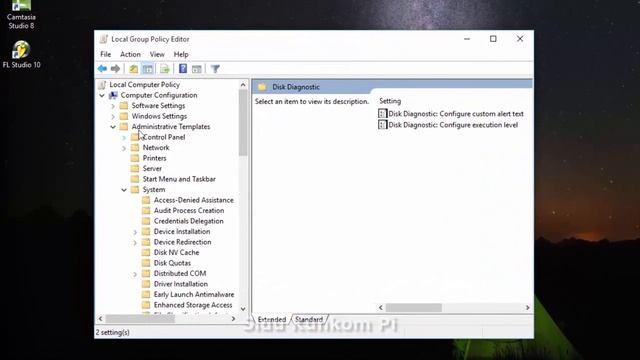Viewport: 640px width, 360px height.
Task: Click settings list scroll left arrow
Action: [x=381, y=308]
